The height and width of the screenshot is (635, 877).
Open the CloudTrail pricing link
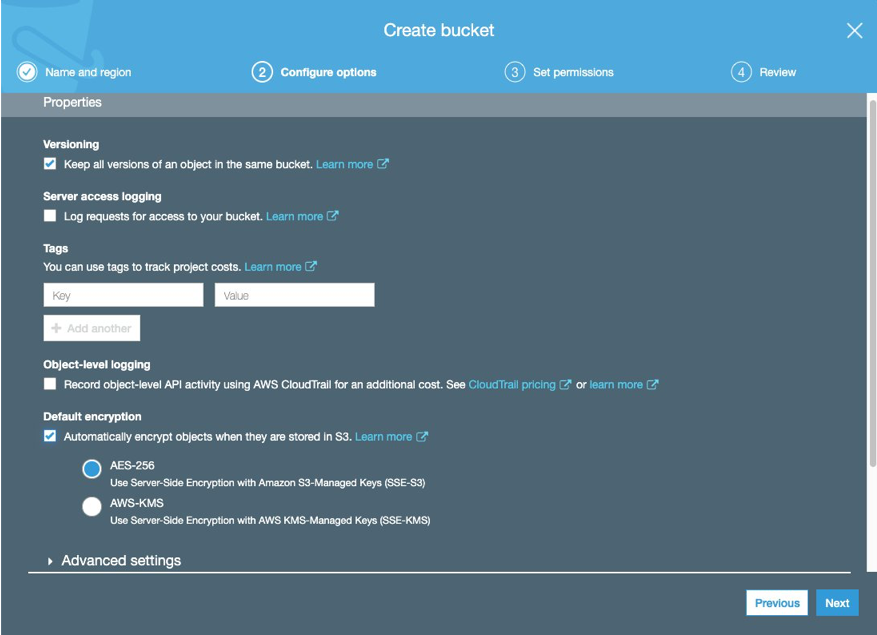tap(512, 385)
